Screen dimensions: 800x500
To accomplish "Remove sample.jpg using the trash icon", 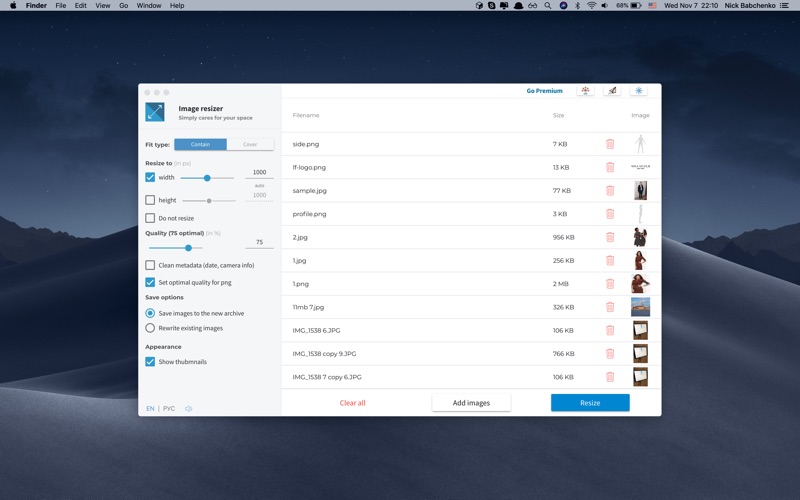I will 610,191.
